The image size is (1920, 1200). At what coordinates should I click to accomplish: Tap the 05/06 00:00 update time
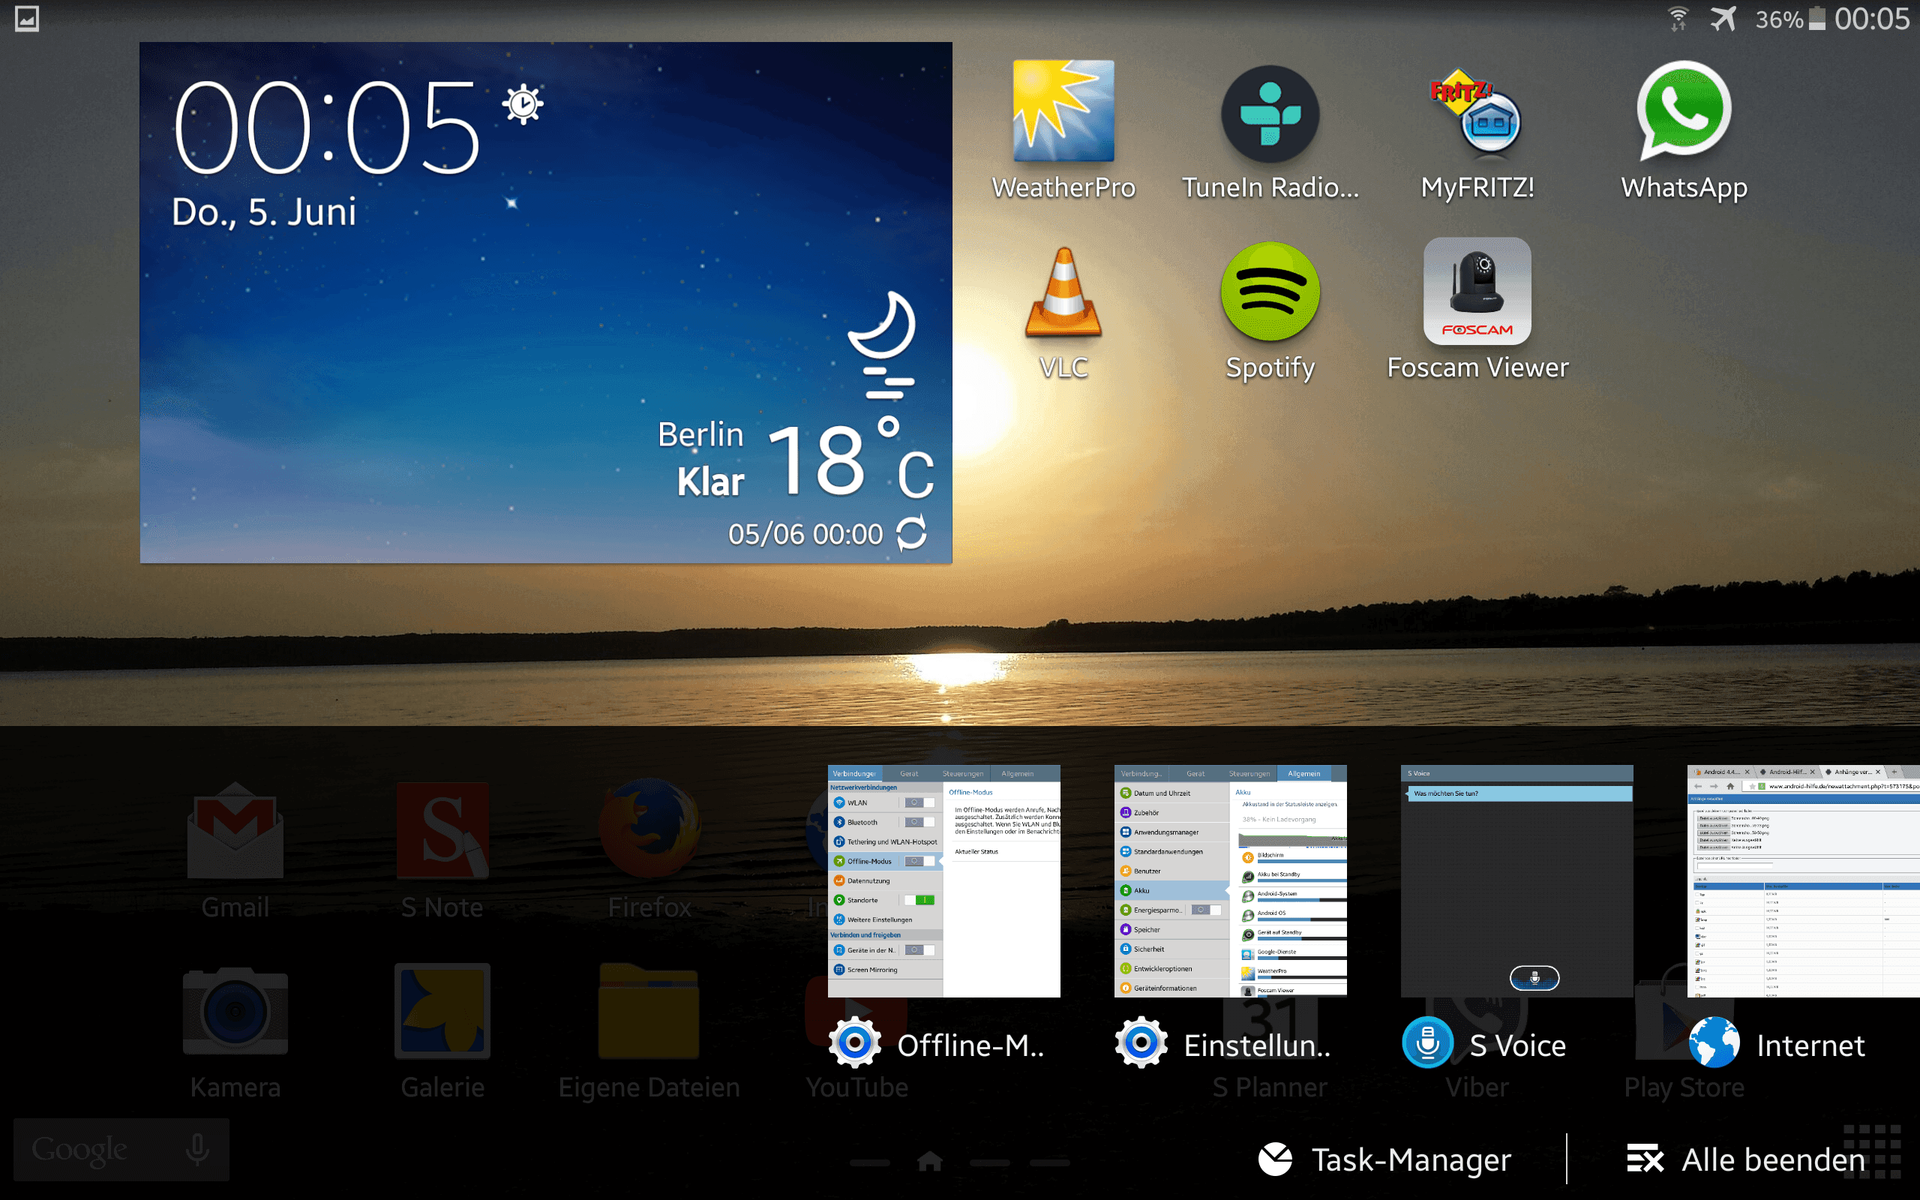(x=805, y=534)
